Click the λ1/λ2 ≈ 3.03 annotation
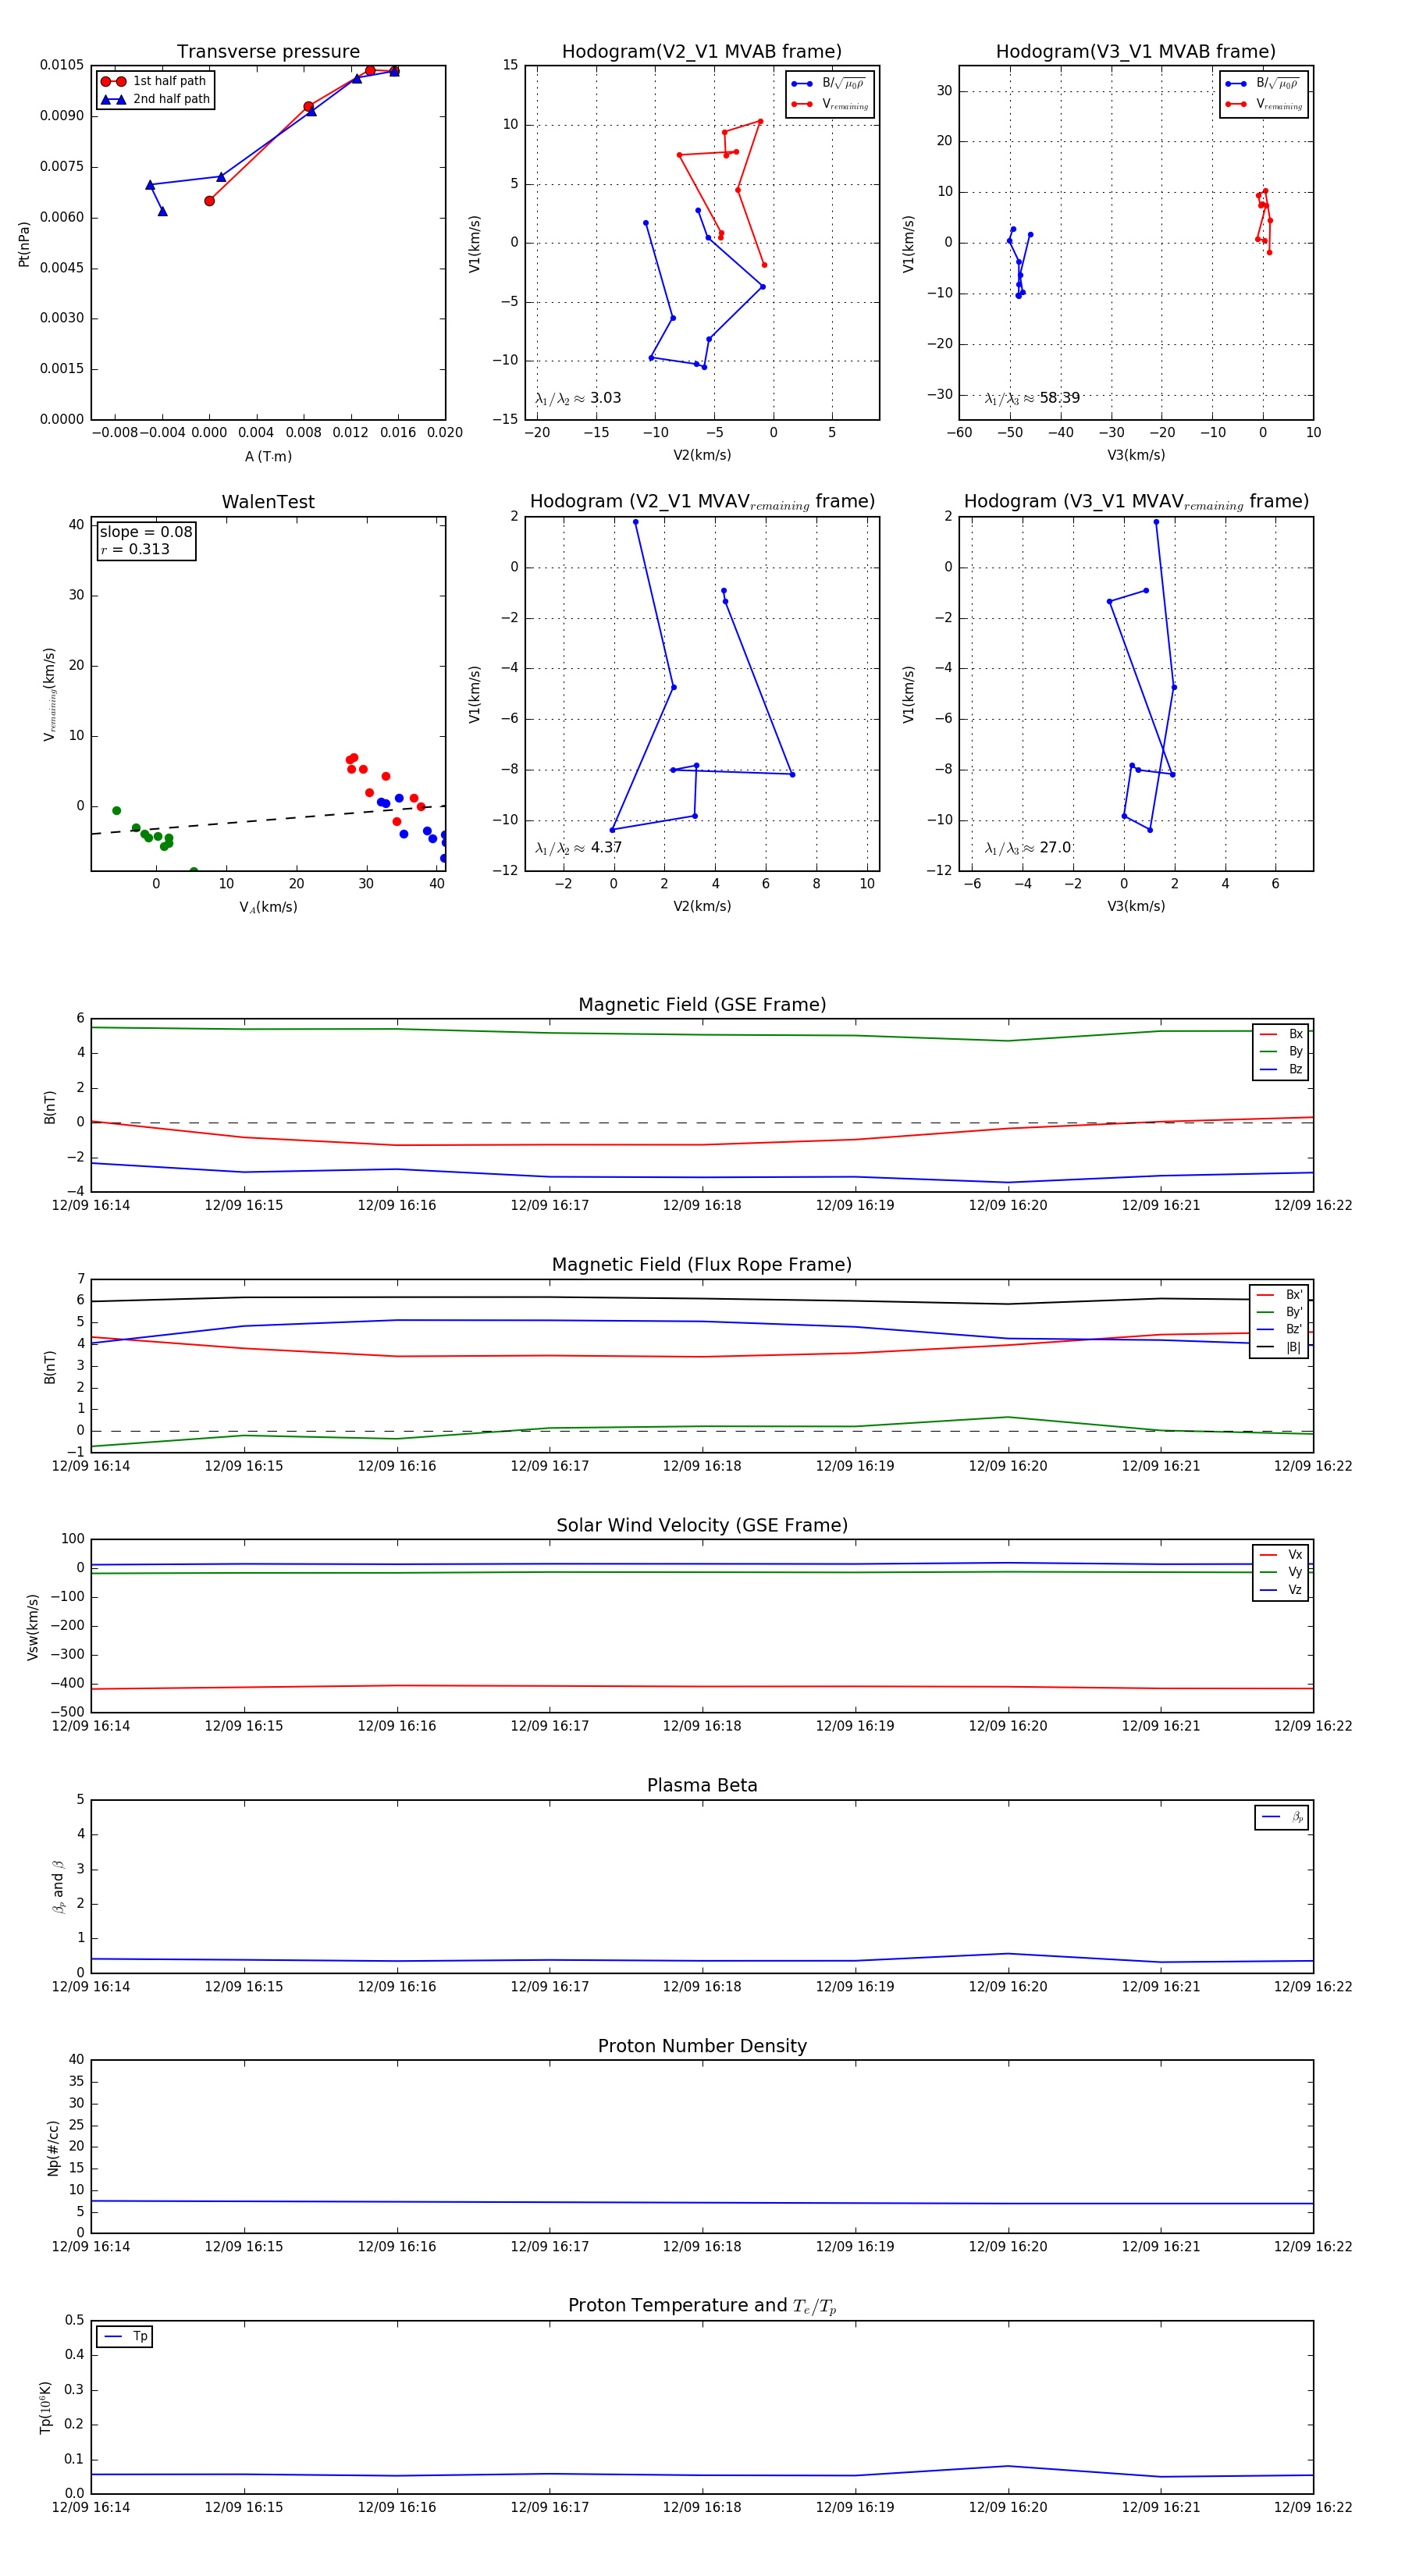The height and width of the screenshot is (2576, 1405). [578, 398]
